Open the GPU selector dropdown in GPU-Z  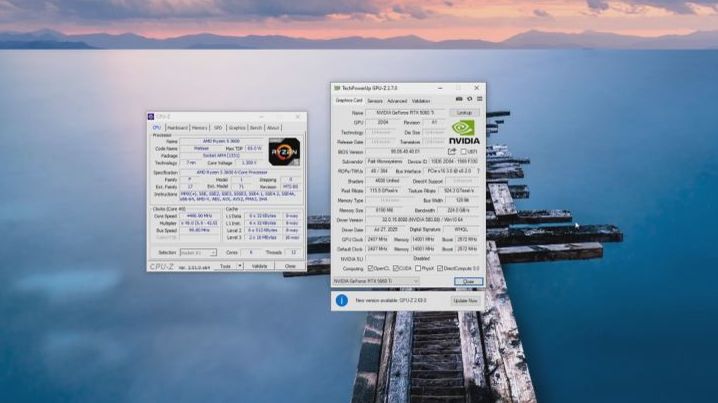click(376, 281)
